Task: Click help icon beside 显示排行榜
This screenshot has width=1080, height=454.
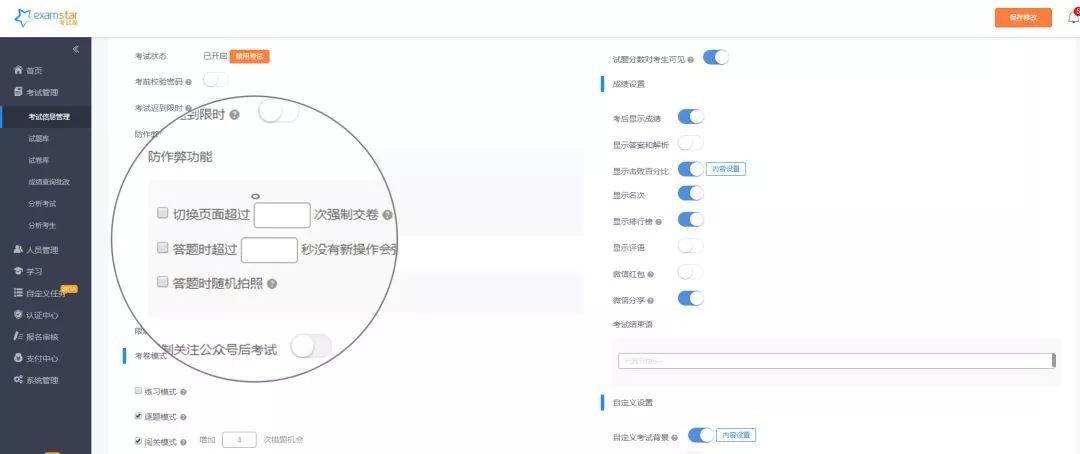Action: pyautogui.click(x=659, y=222)
